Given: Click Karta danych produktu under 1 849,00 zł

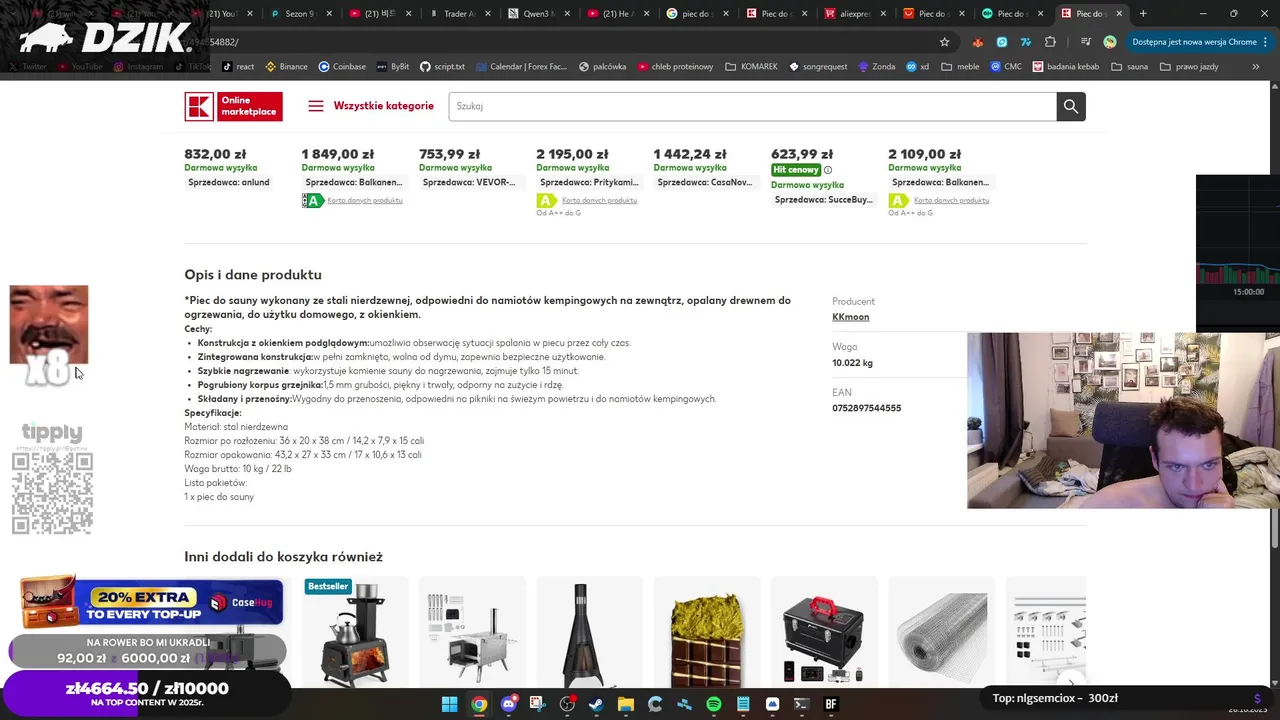Looking at the screenshot, I should [365, 200].
